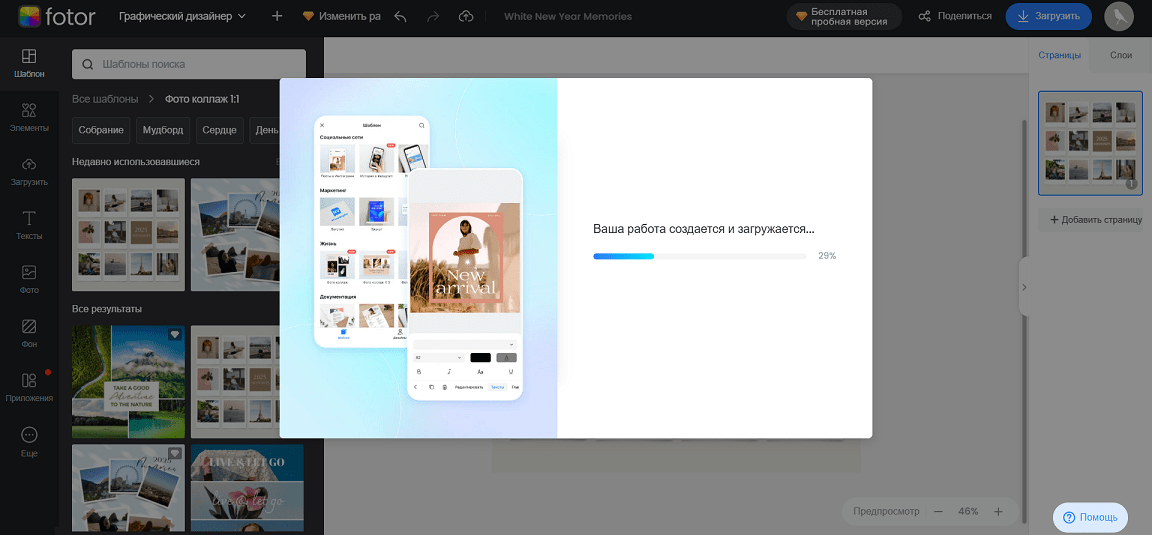Click Поделиться share button
The image size is (1152, 535).
click(955, 16)
